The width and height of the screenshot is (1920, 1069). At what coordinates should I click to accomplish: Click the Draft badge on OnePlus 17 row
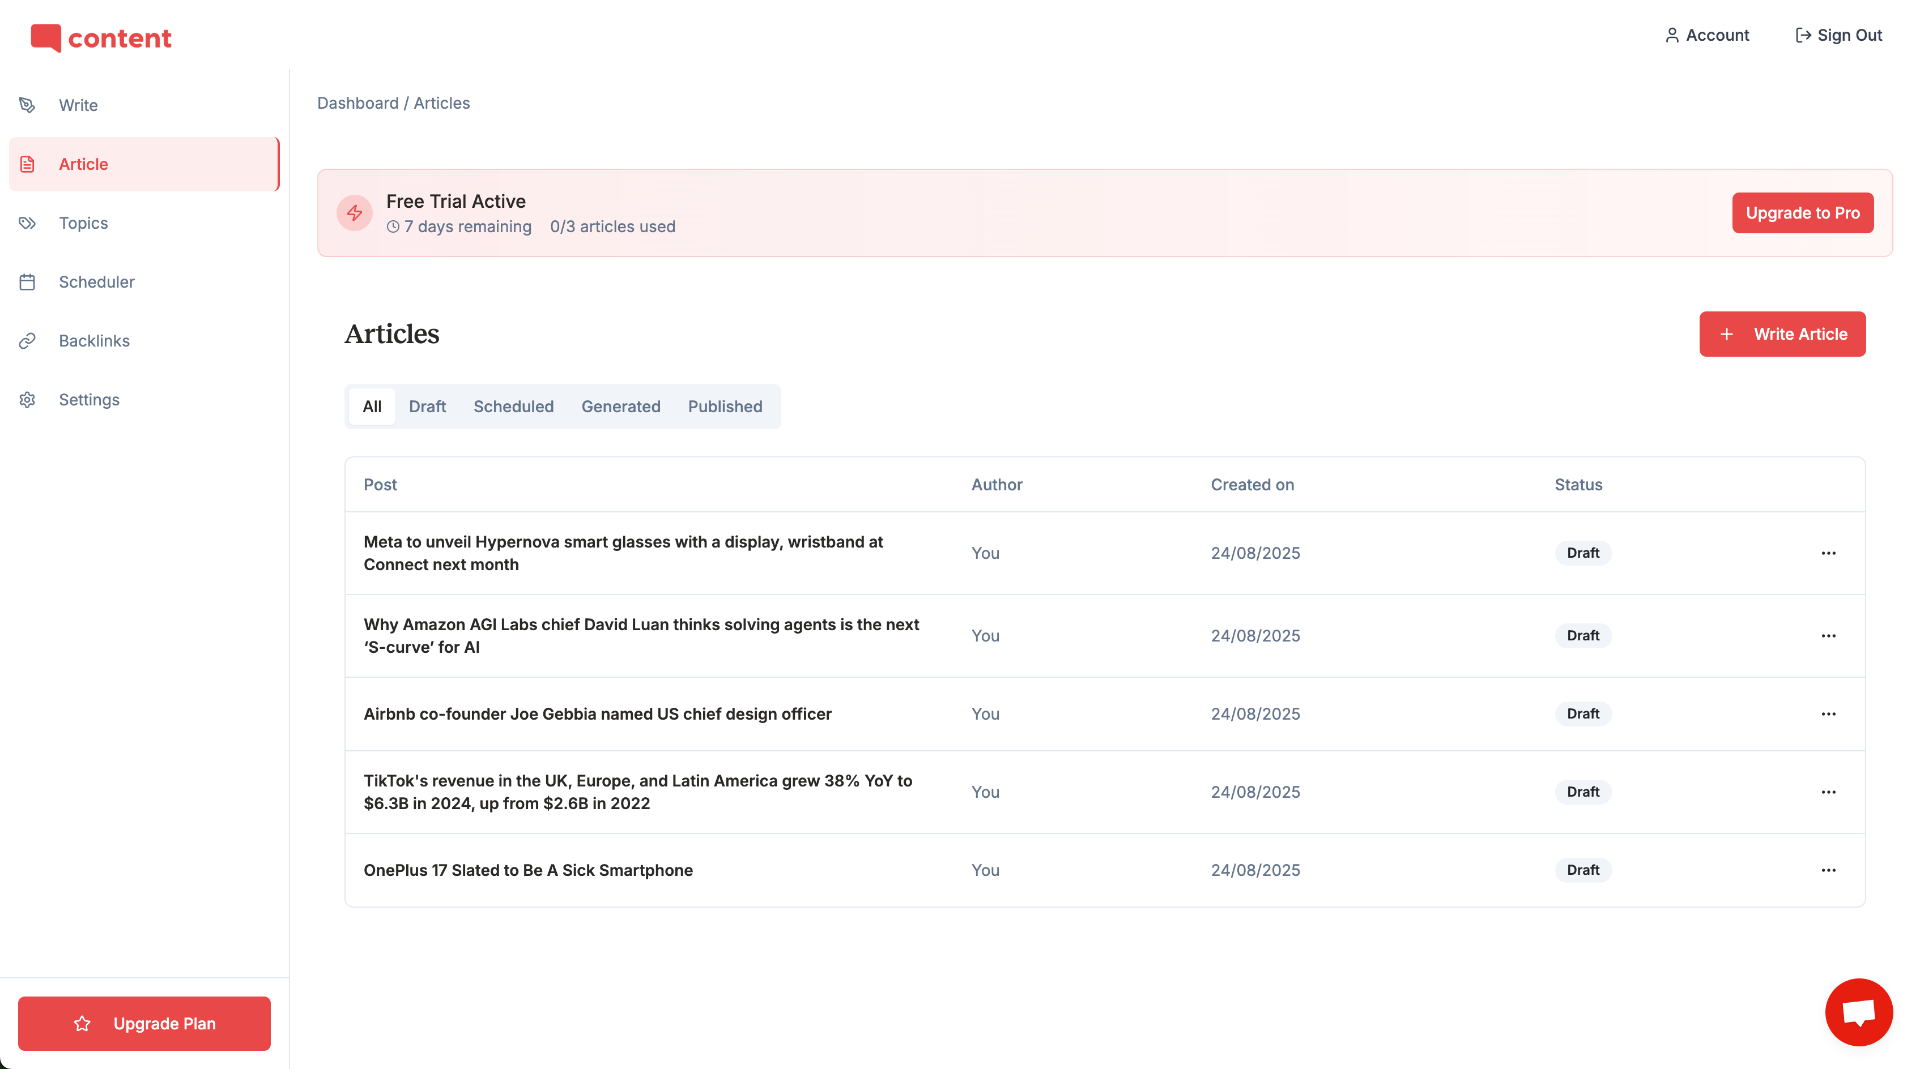point(1583,870)
